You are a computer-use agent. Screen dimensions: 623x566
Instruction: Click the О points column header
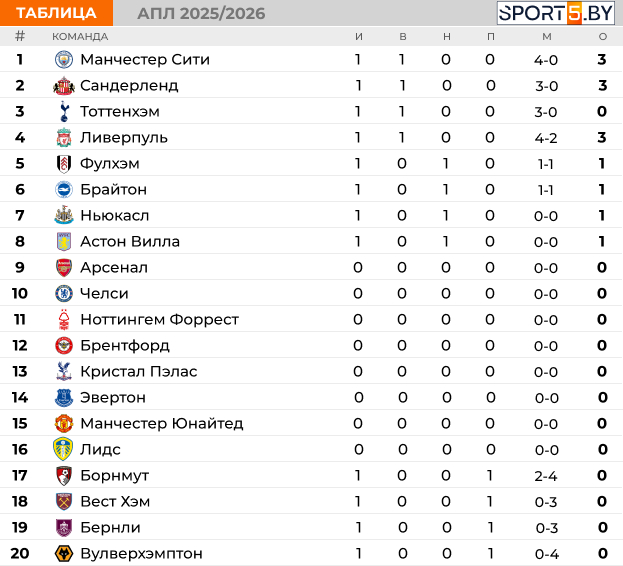(x=603, y=37)
